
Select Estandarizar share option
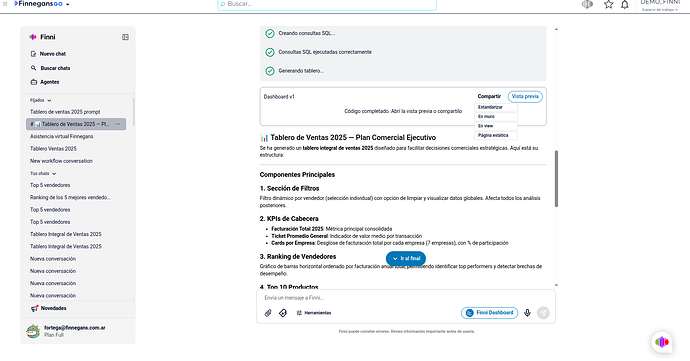(495, 107)
